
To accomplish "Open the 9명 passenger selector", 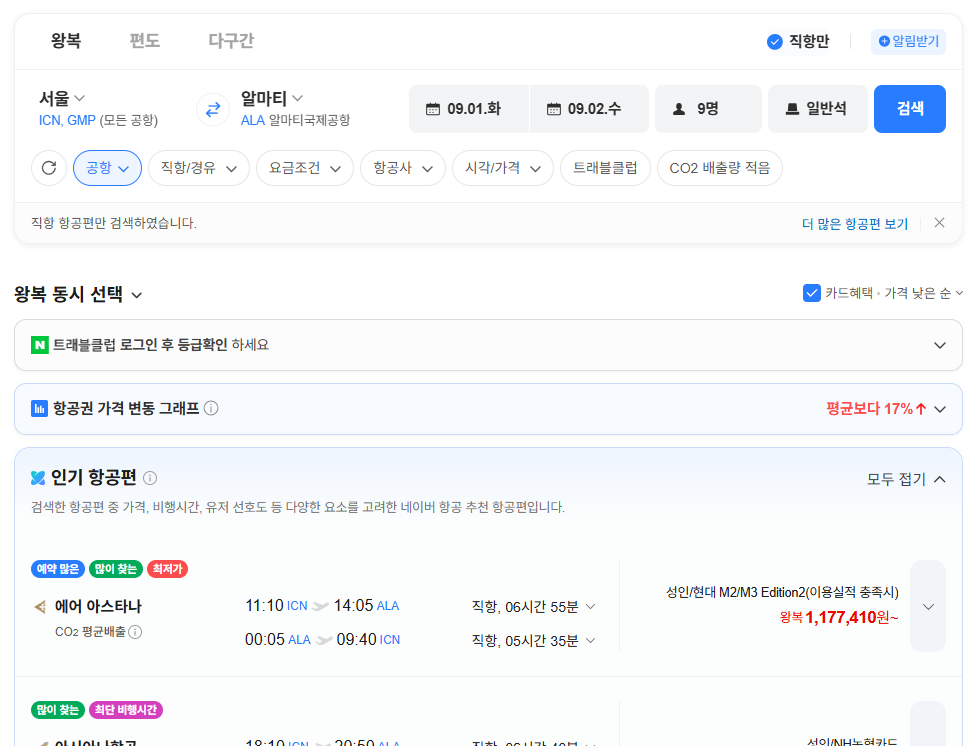I will pyautogui.click(x=708, y=109).
